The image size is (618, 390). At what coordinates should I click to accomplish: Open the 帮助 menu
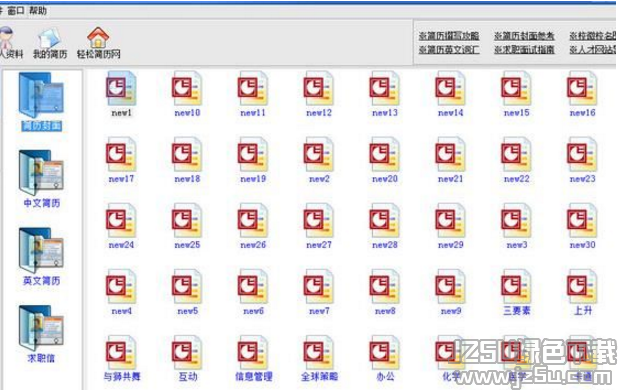38,11
